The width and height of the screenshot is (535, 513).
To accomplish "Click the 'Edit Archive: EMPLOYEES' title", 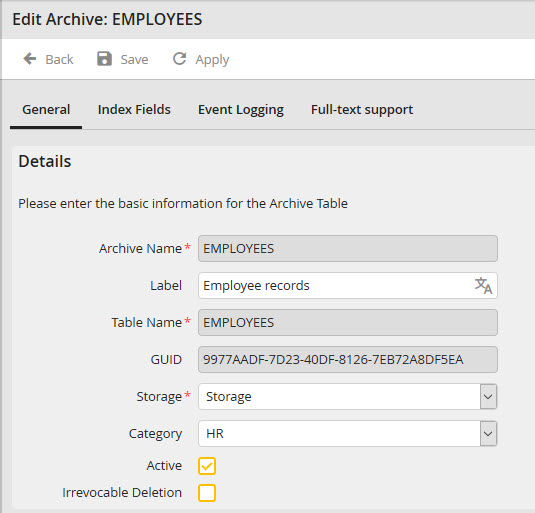I will click(x=107, y=19).
